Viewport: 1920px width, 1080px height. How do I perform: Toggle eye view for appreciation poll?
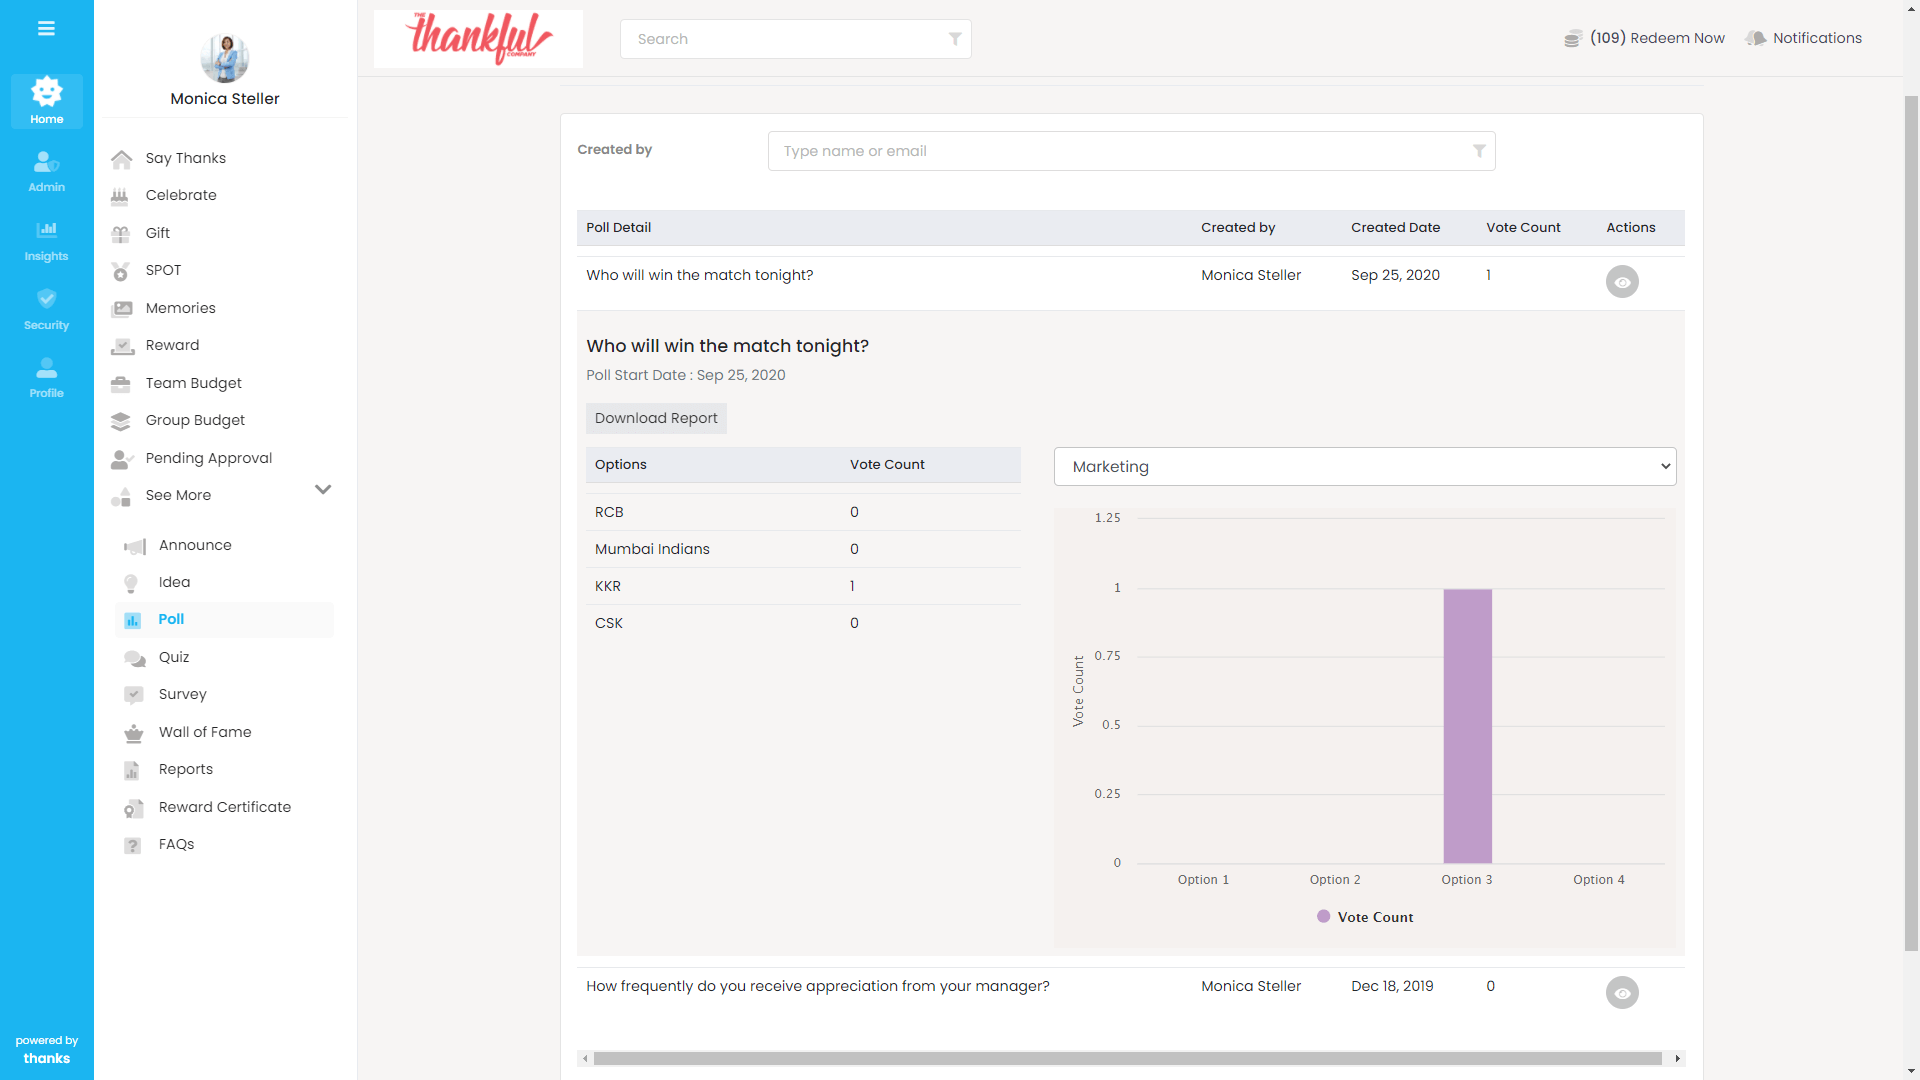pos(1622,993)
